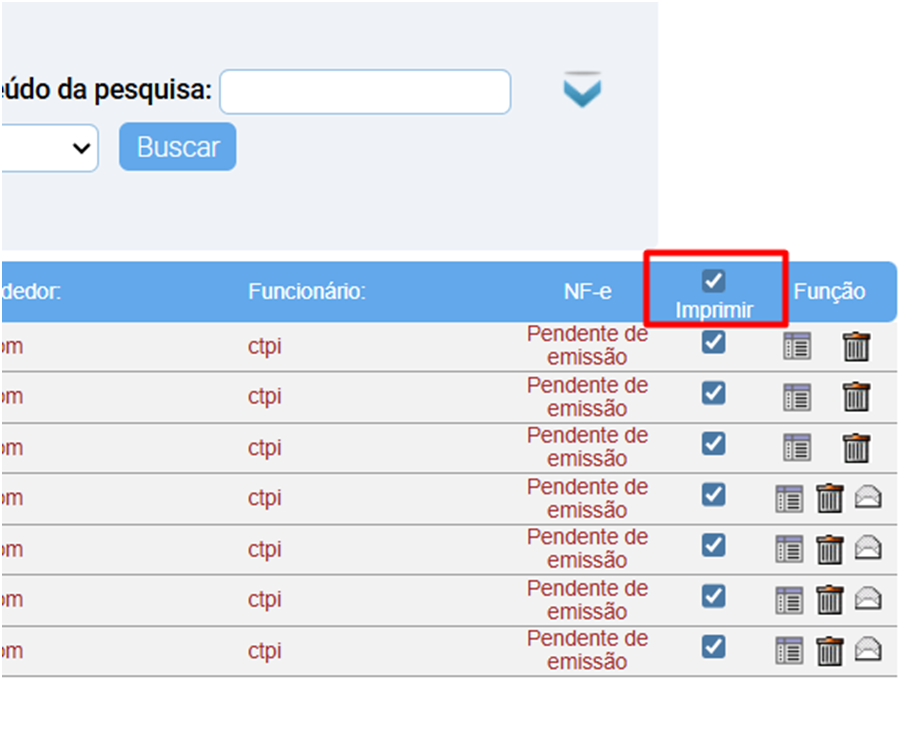Delete the third row with its trash icon
The height and width of the screenshot is (754, 918).
[x=857, y=447]
